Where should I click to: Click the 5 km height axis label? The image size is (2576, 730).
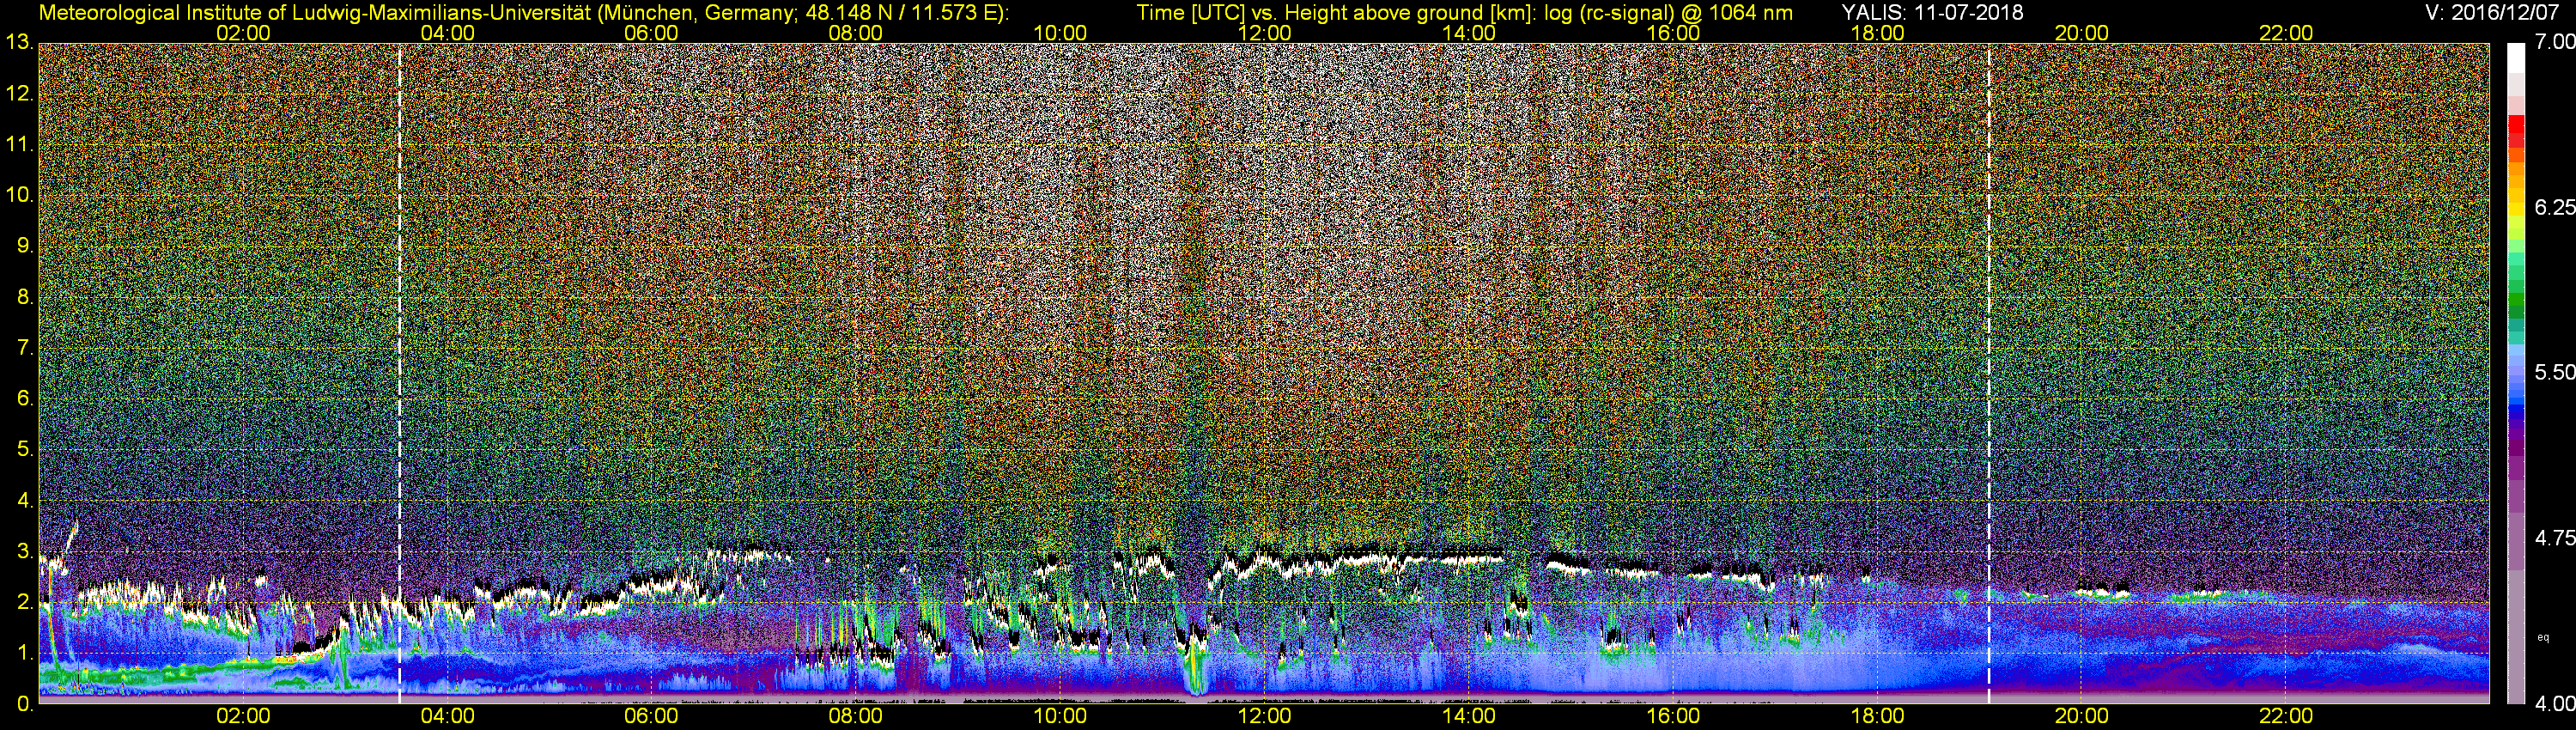[x=24, y=450]
